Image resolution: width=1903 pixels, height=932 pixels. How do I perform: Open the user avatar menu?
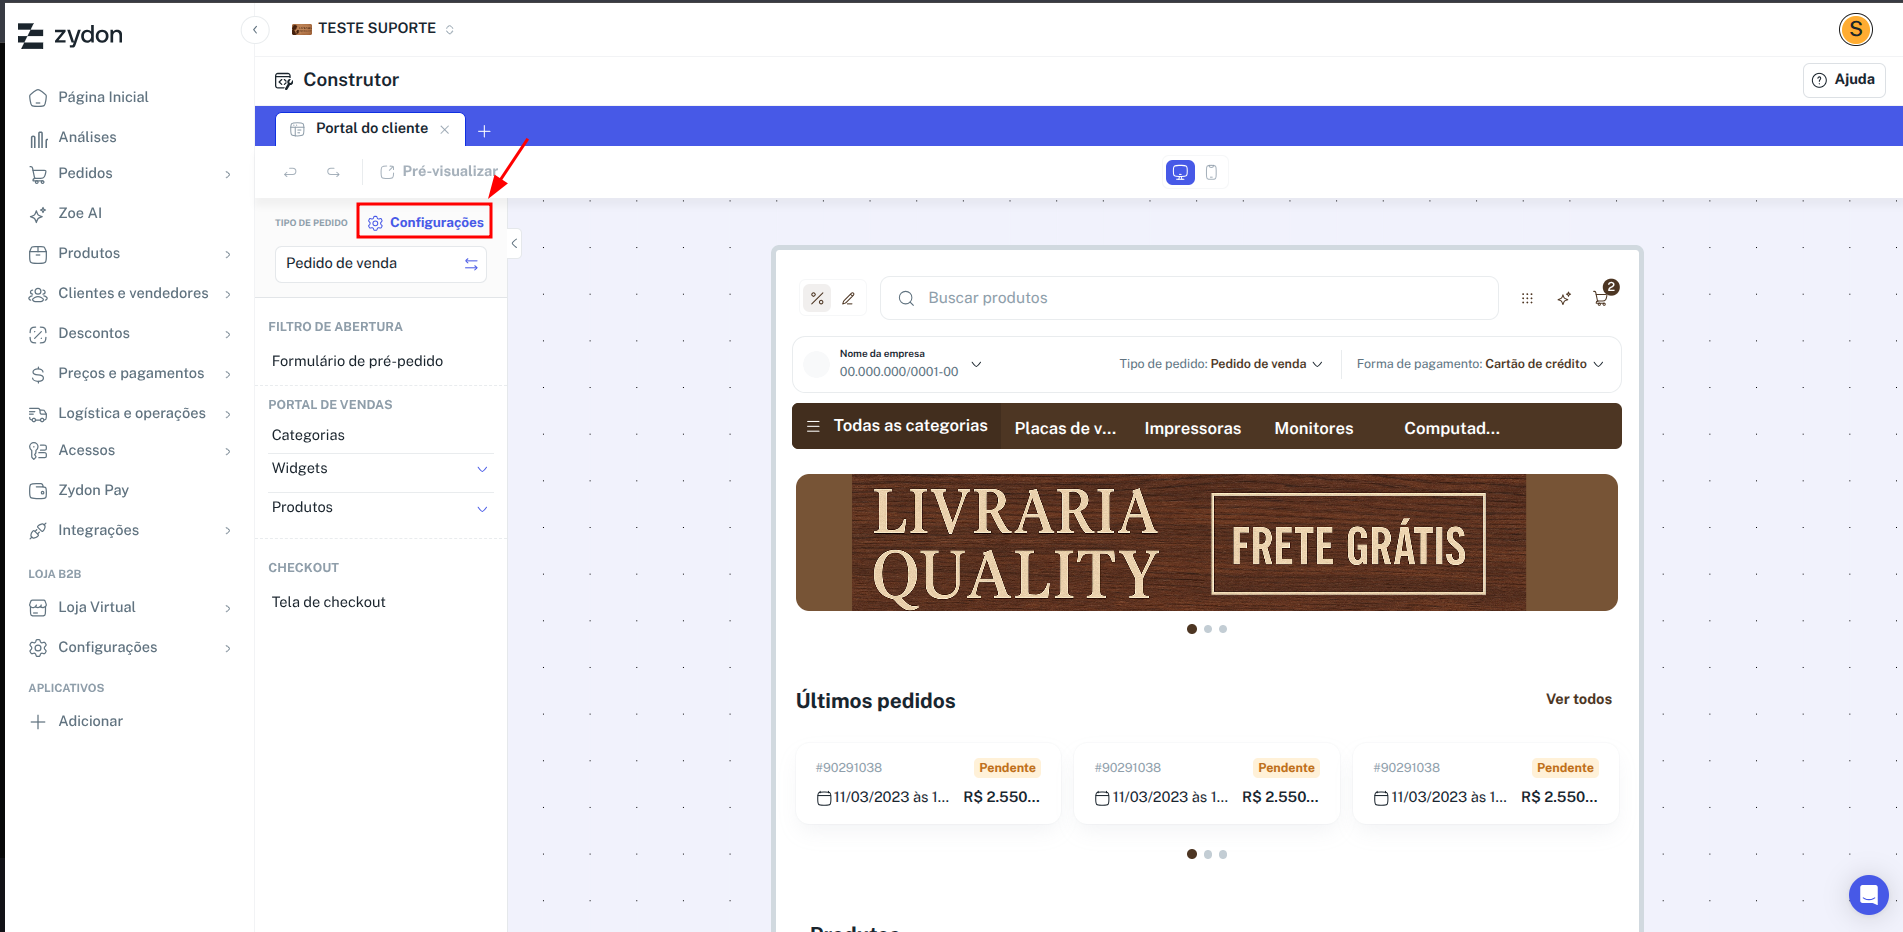tap(1855, 29)
